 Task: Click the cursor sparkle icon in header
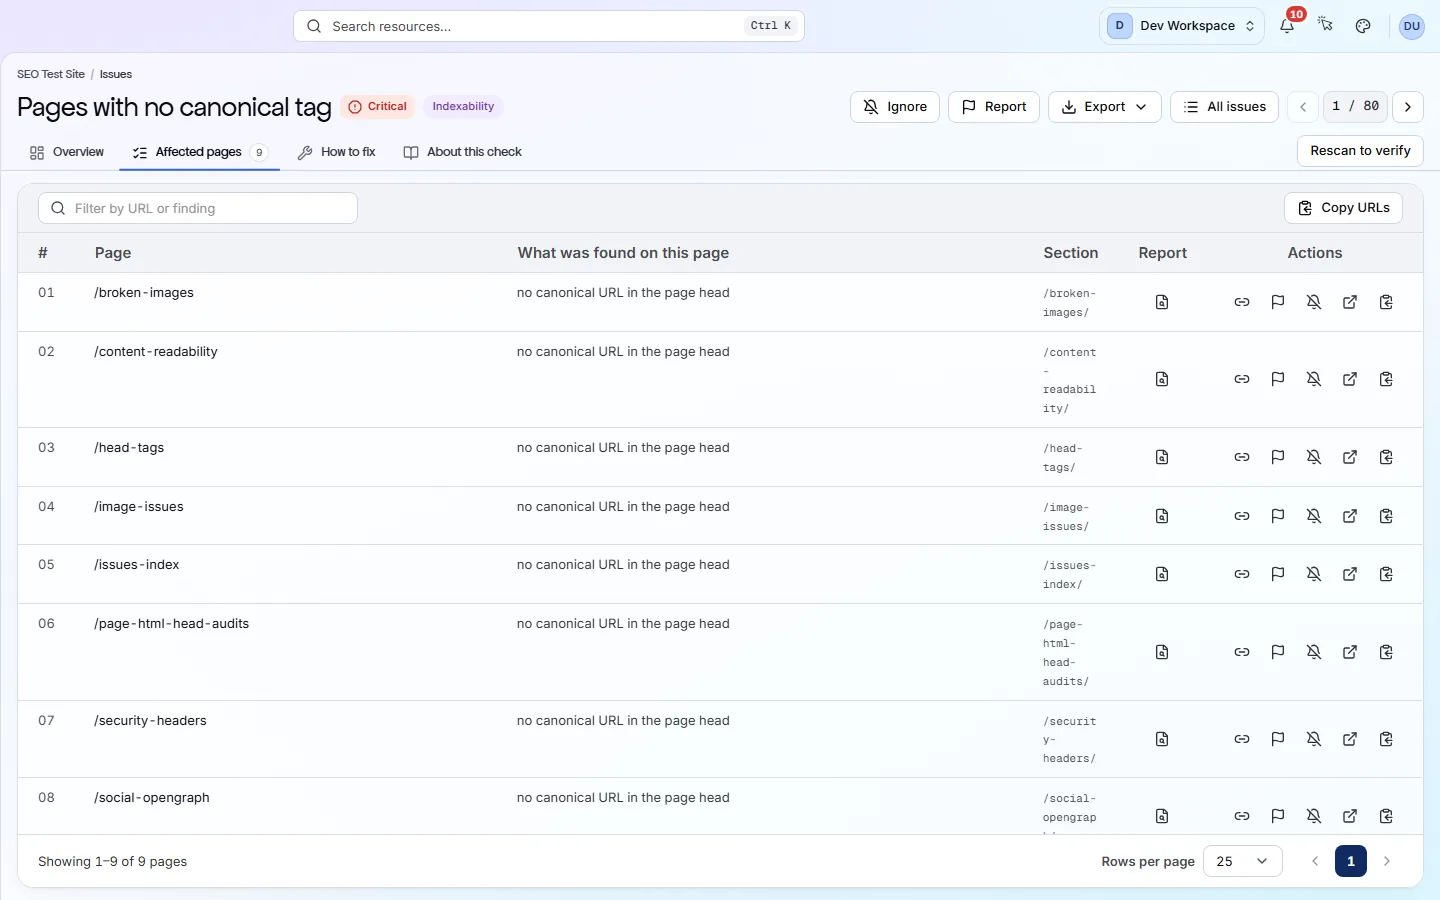click(1325, 26)
